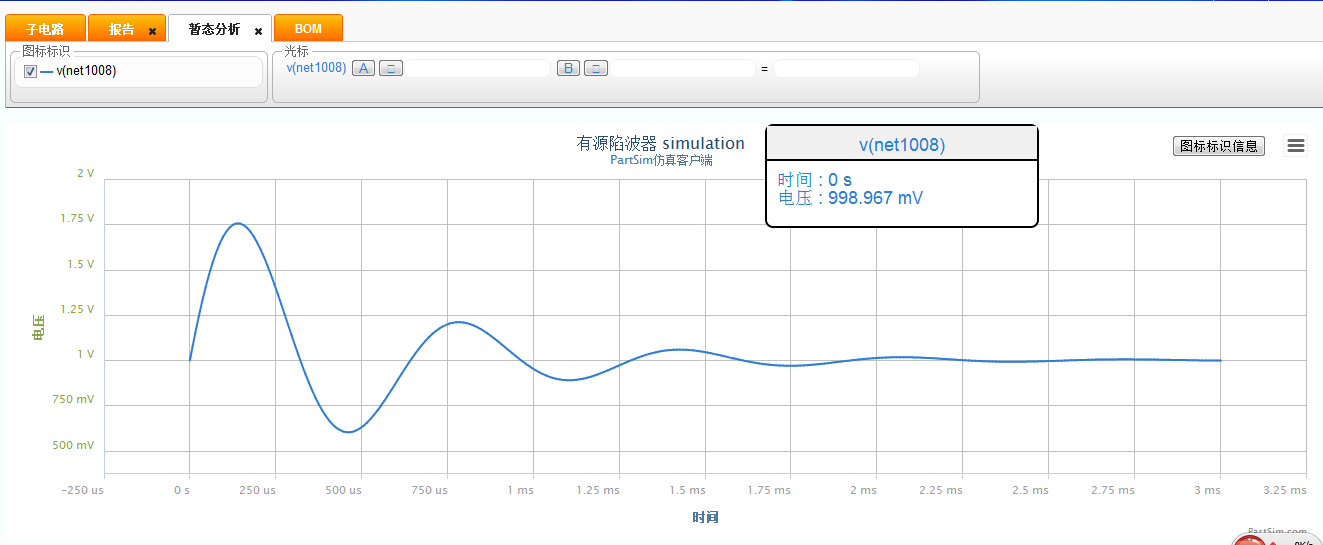
Task: Click the 500 mV y-axis label
Action: pos(75,445)
